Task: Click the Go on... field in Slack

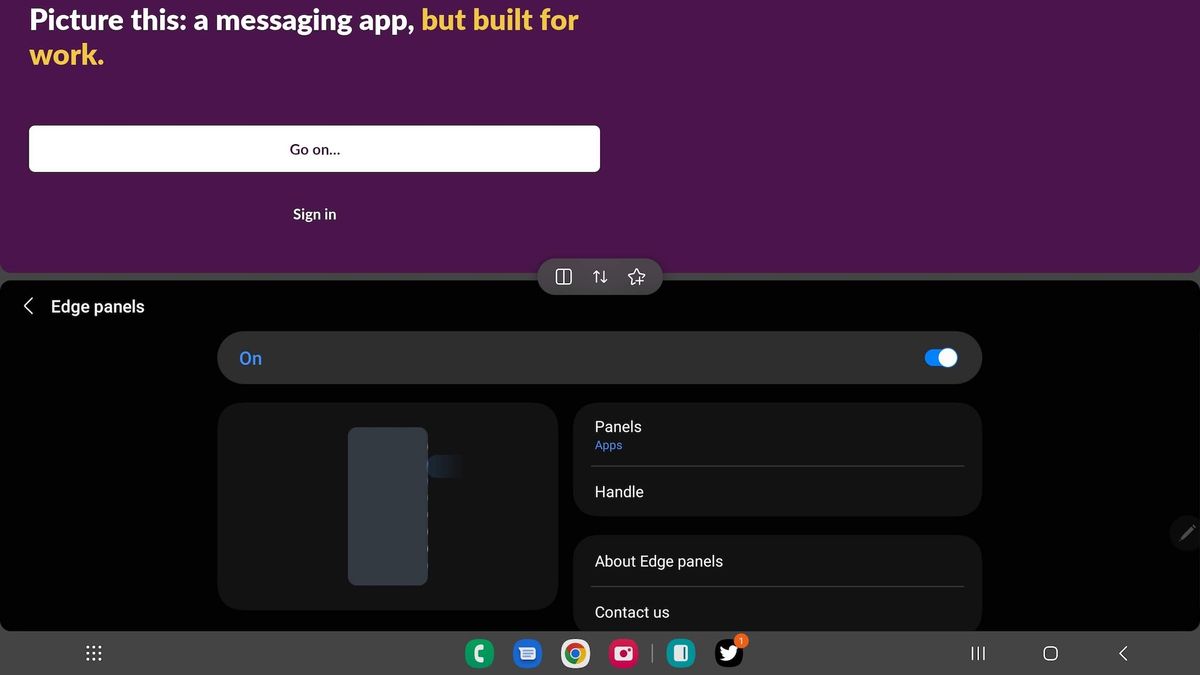Action: pyautogui.click(x=314, y=148)
